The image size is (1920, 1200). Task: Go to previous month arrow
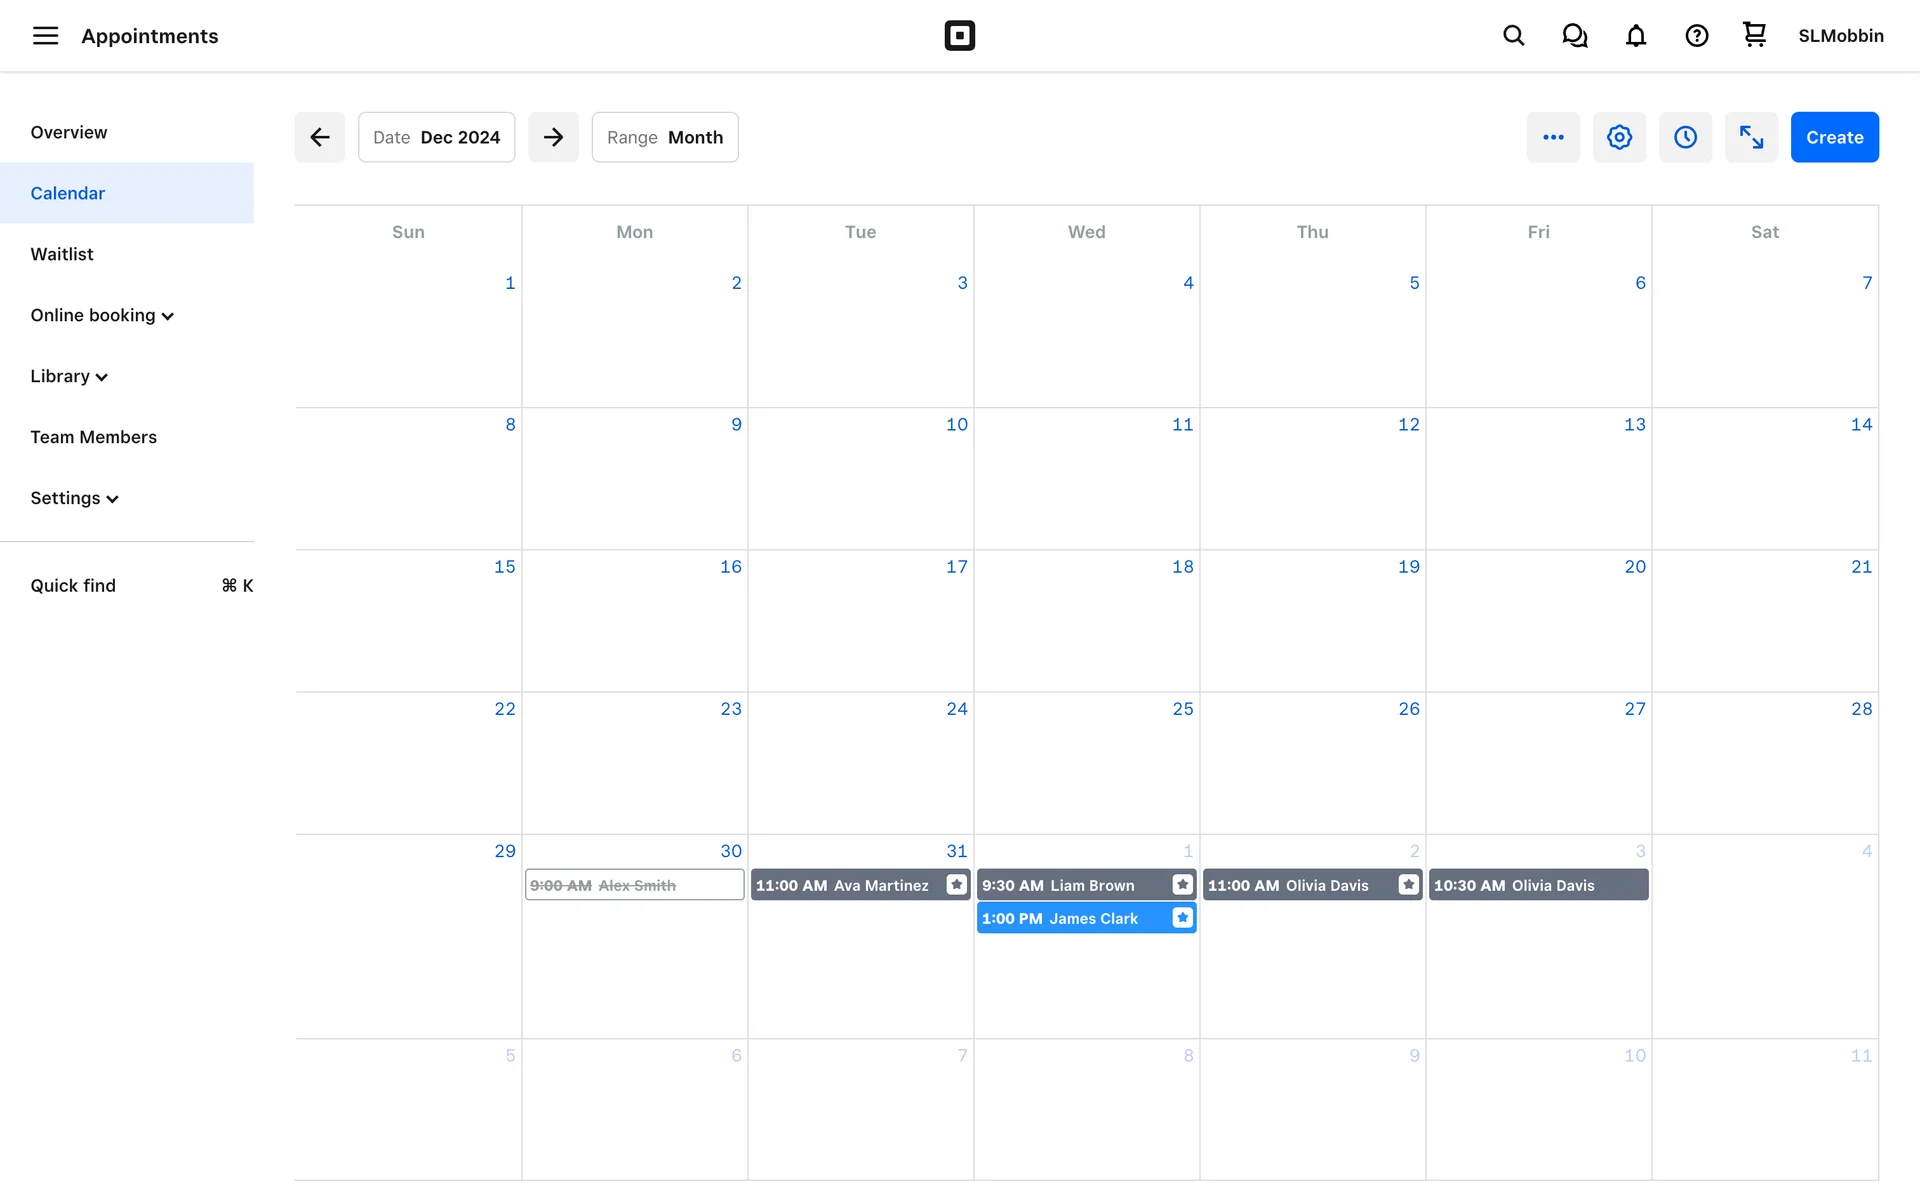pyautogui.click(x=320, y=137)
